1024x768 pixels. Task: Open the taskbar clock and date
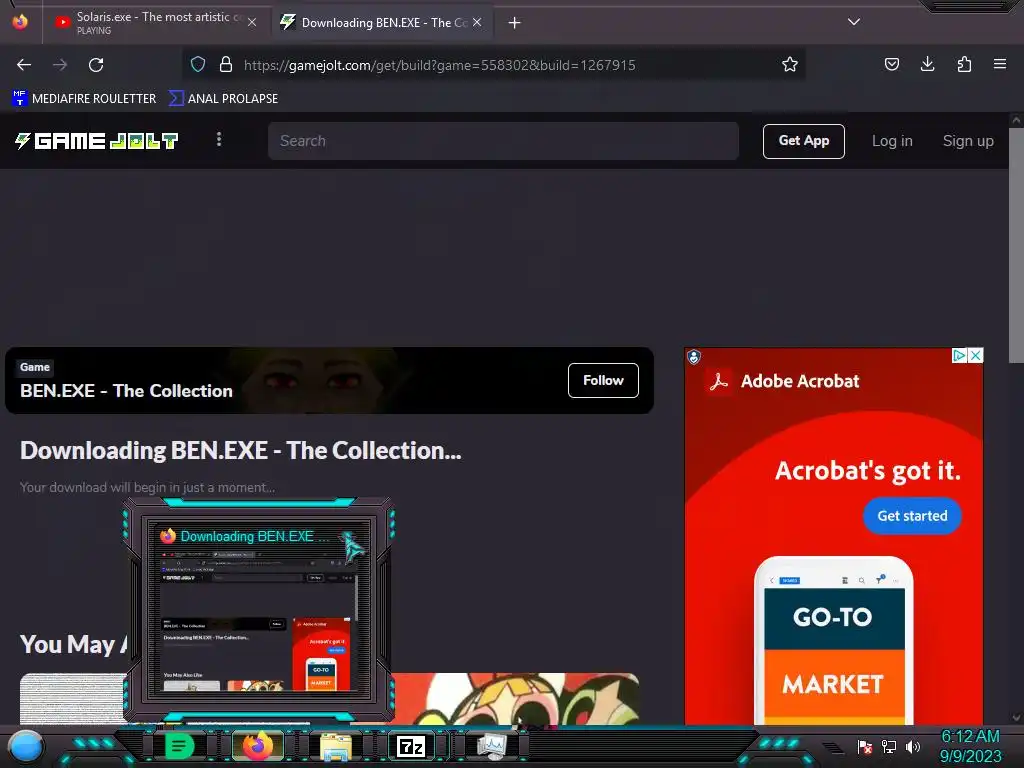point(970,746)
